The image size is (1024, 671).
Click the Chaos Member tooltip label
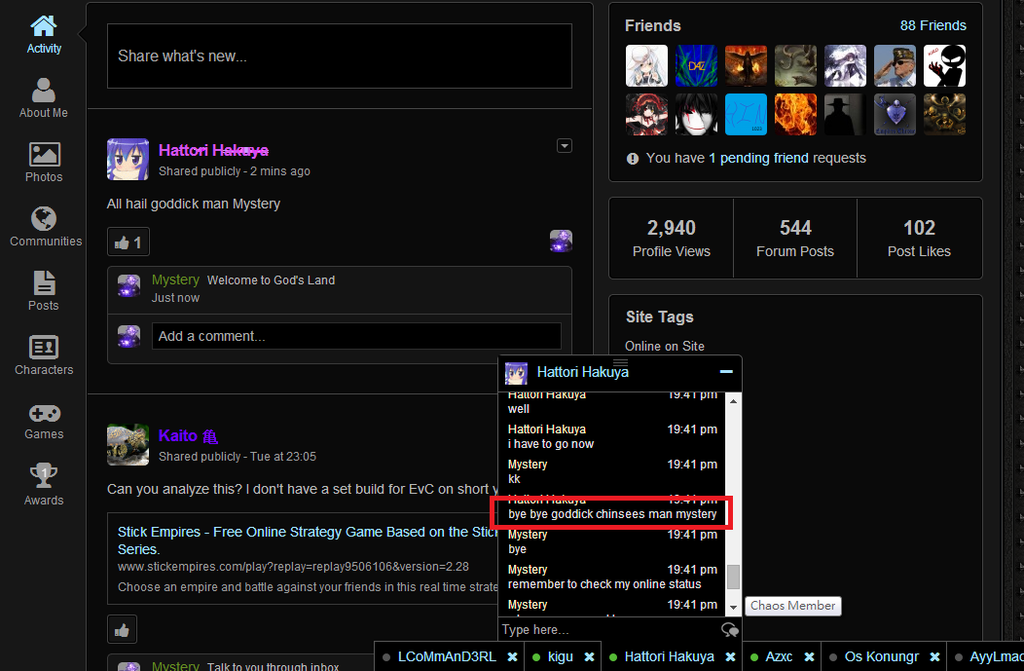(x=793, y=606)
